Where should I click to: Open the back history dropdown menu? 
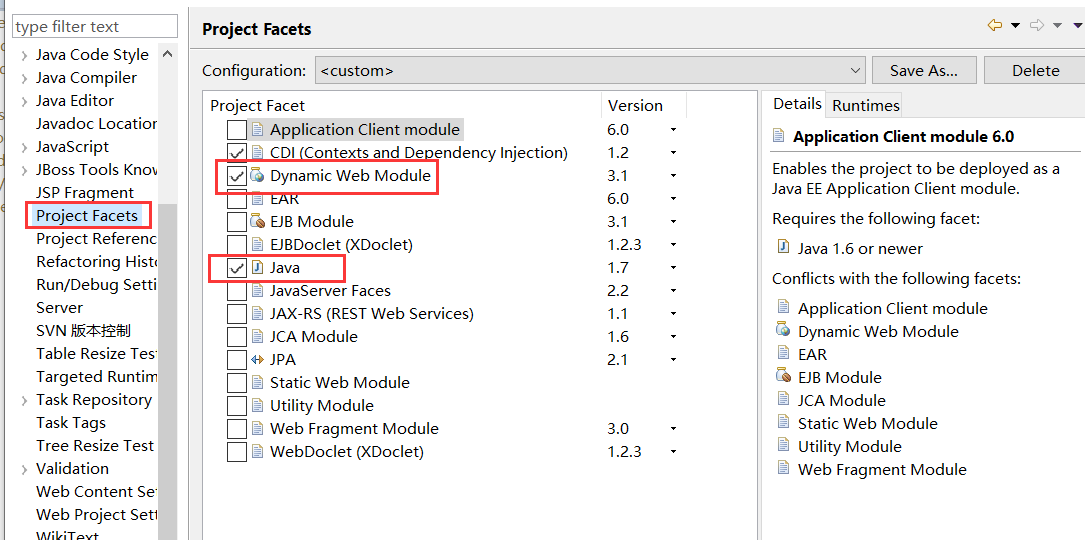point(1015,26)
